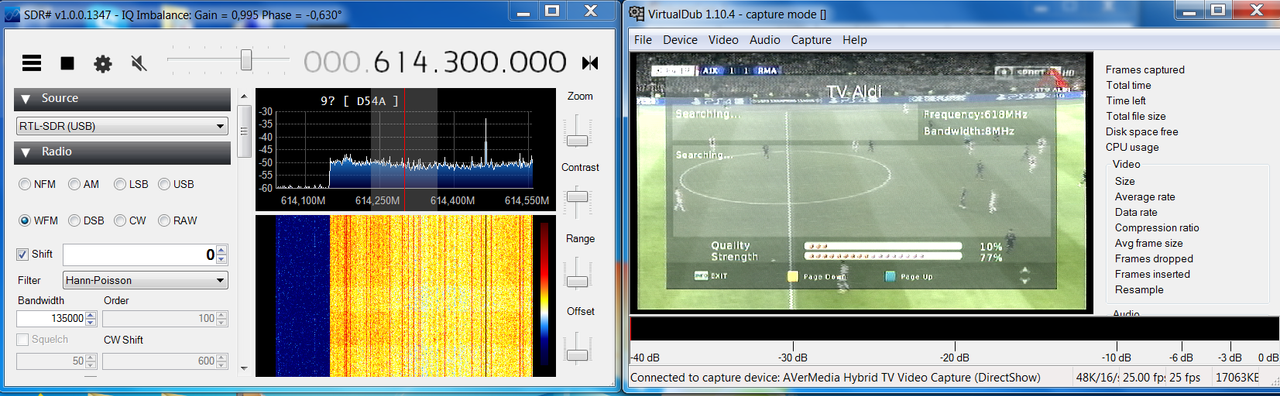Stop the SDR# radio playback
The image size is (1280, 396).
67,63
